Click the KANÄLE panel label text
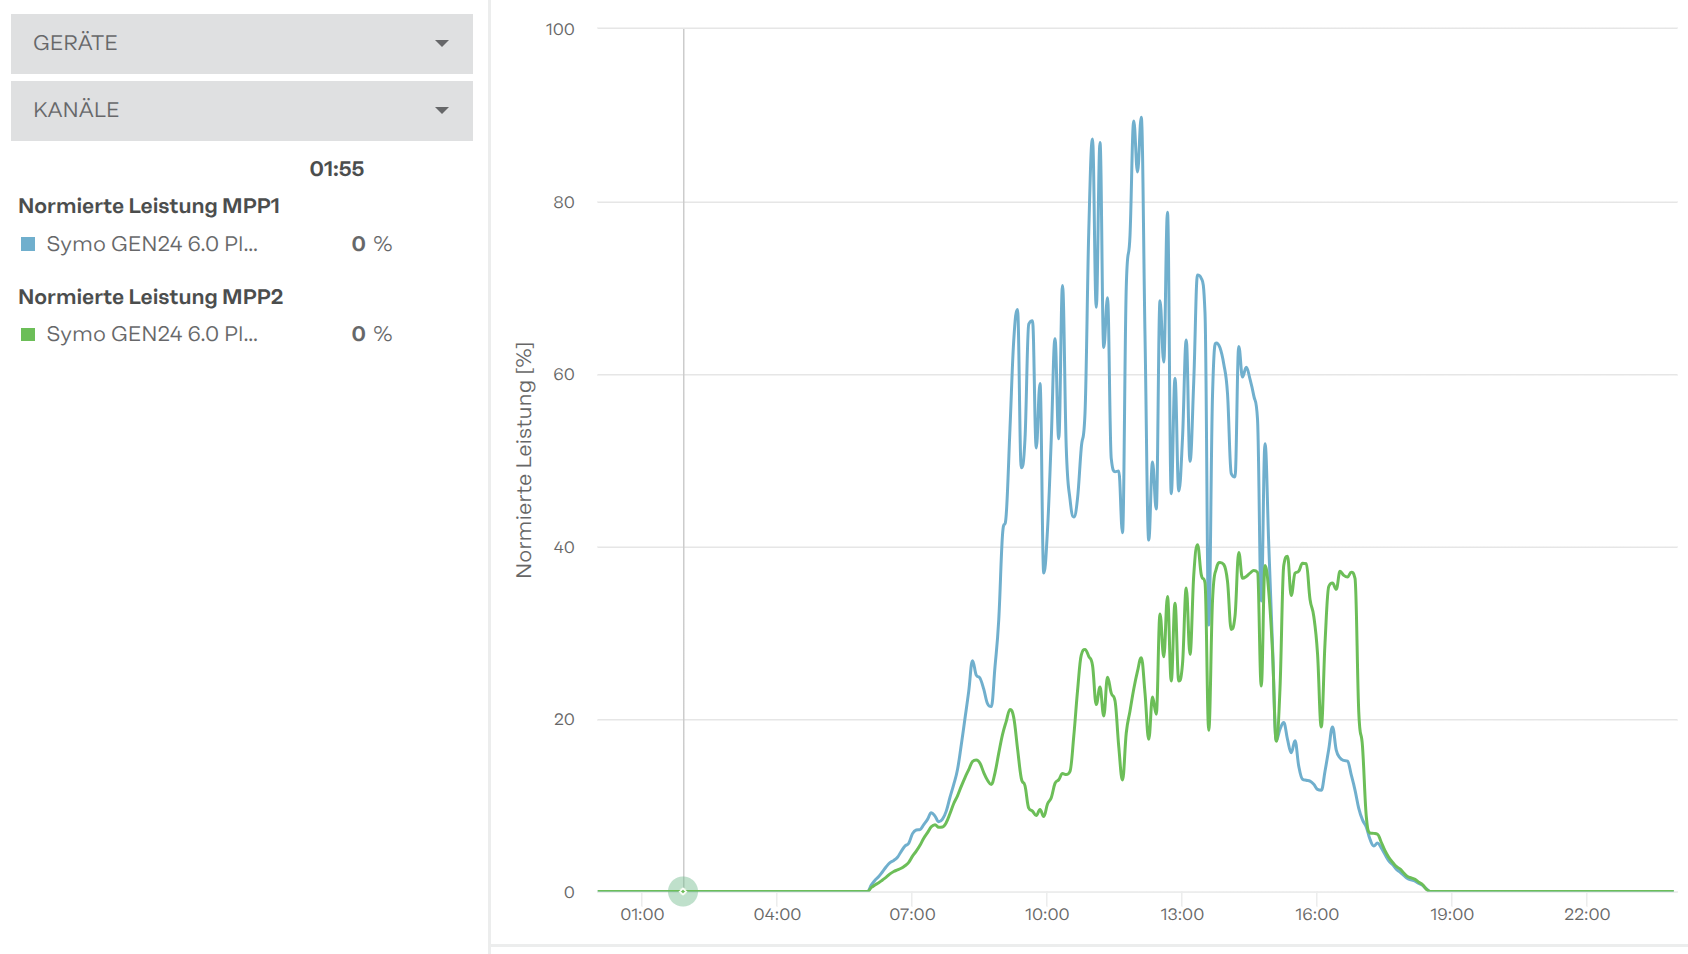 click(76, 110)
